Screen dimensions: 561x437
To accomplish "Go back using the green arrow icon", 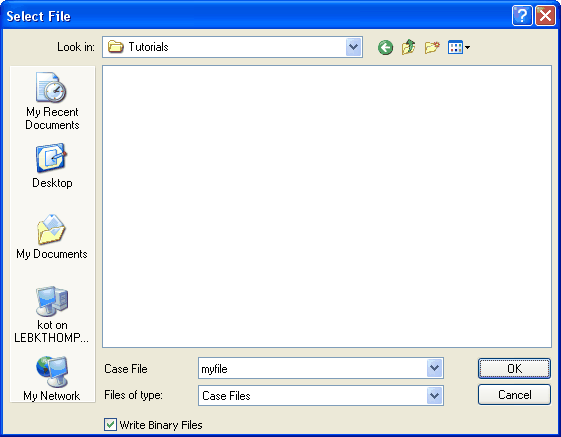I will click(x=385, y=47).
